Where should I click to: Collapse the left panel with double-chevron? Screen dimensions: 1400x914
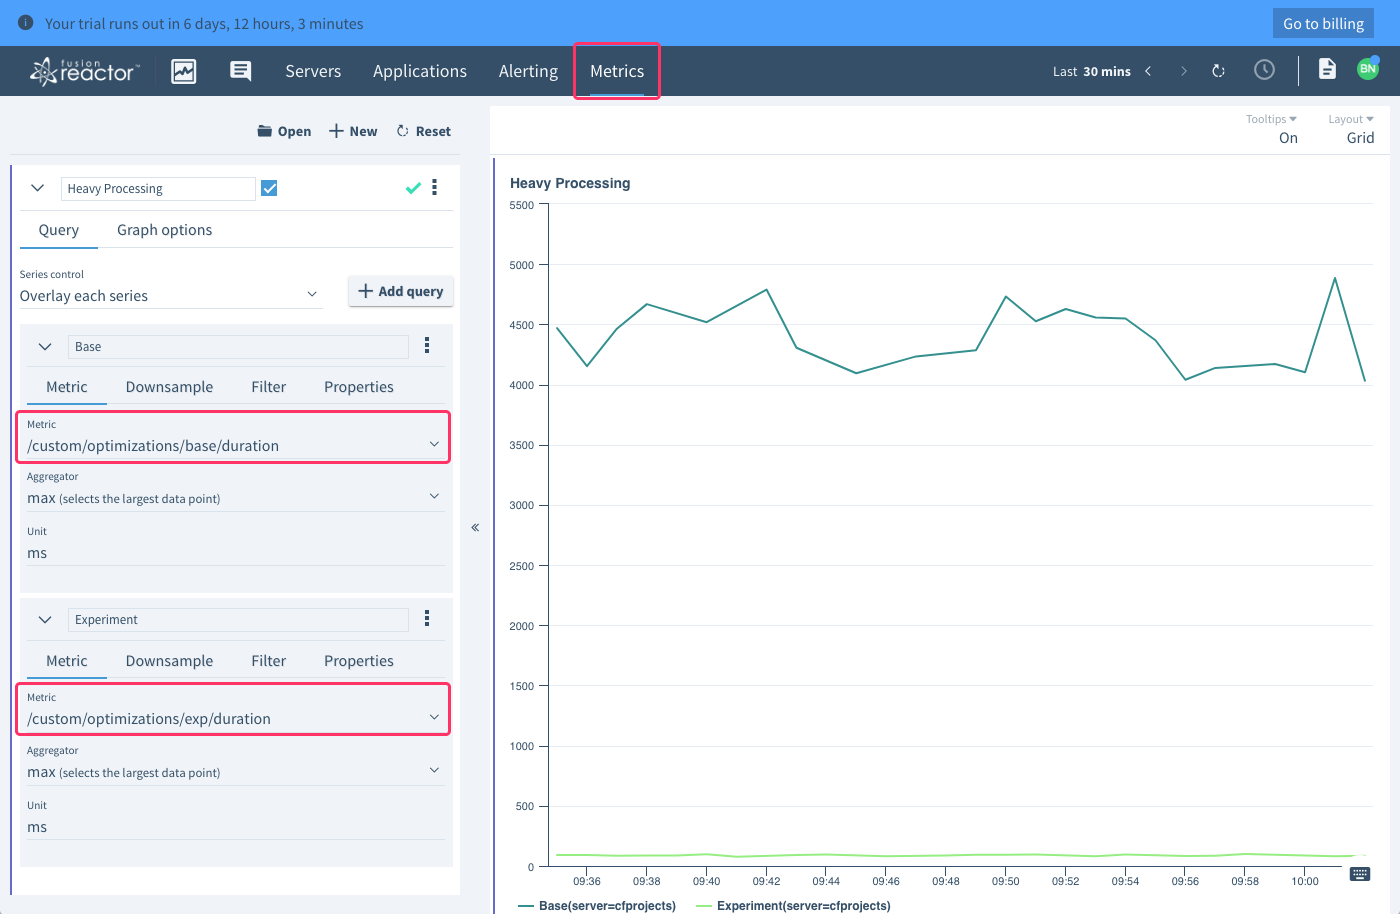point(475,527)
